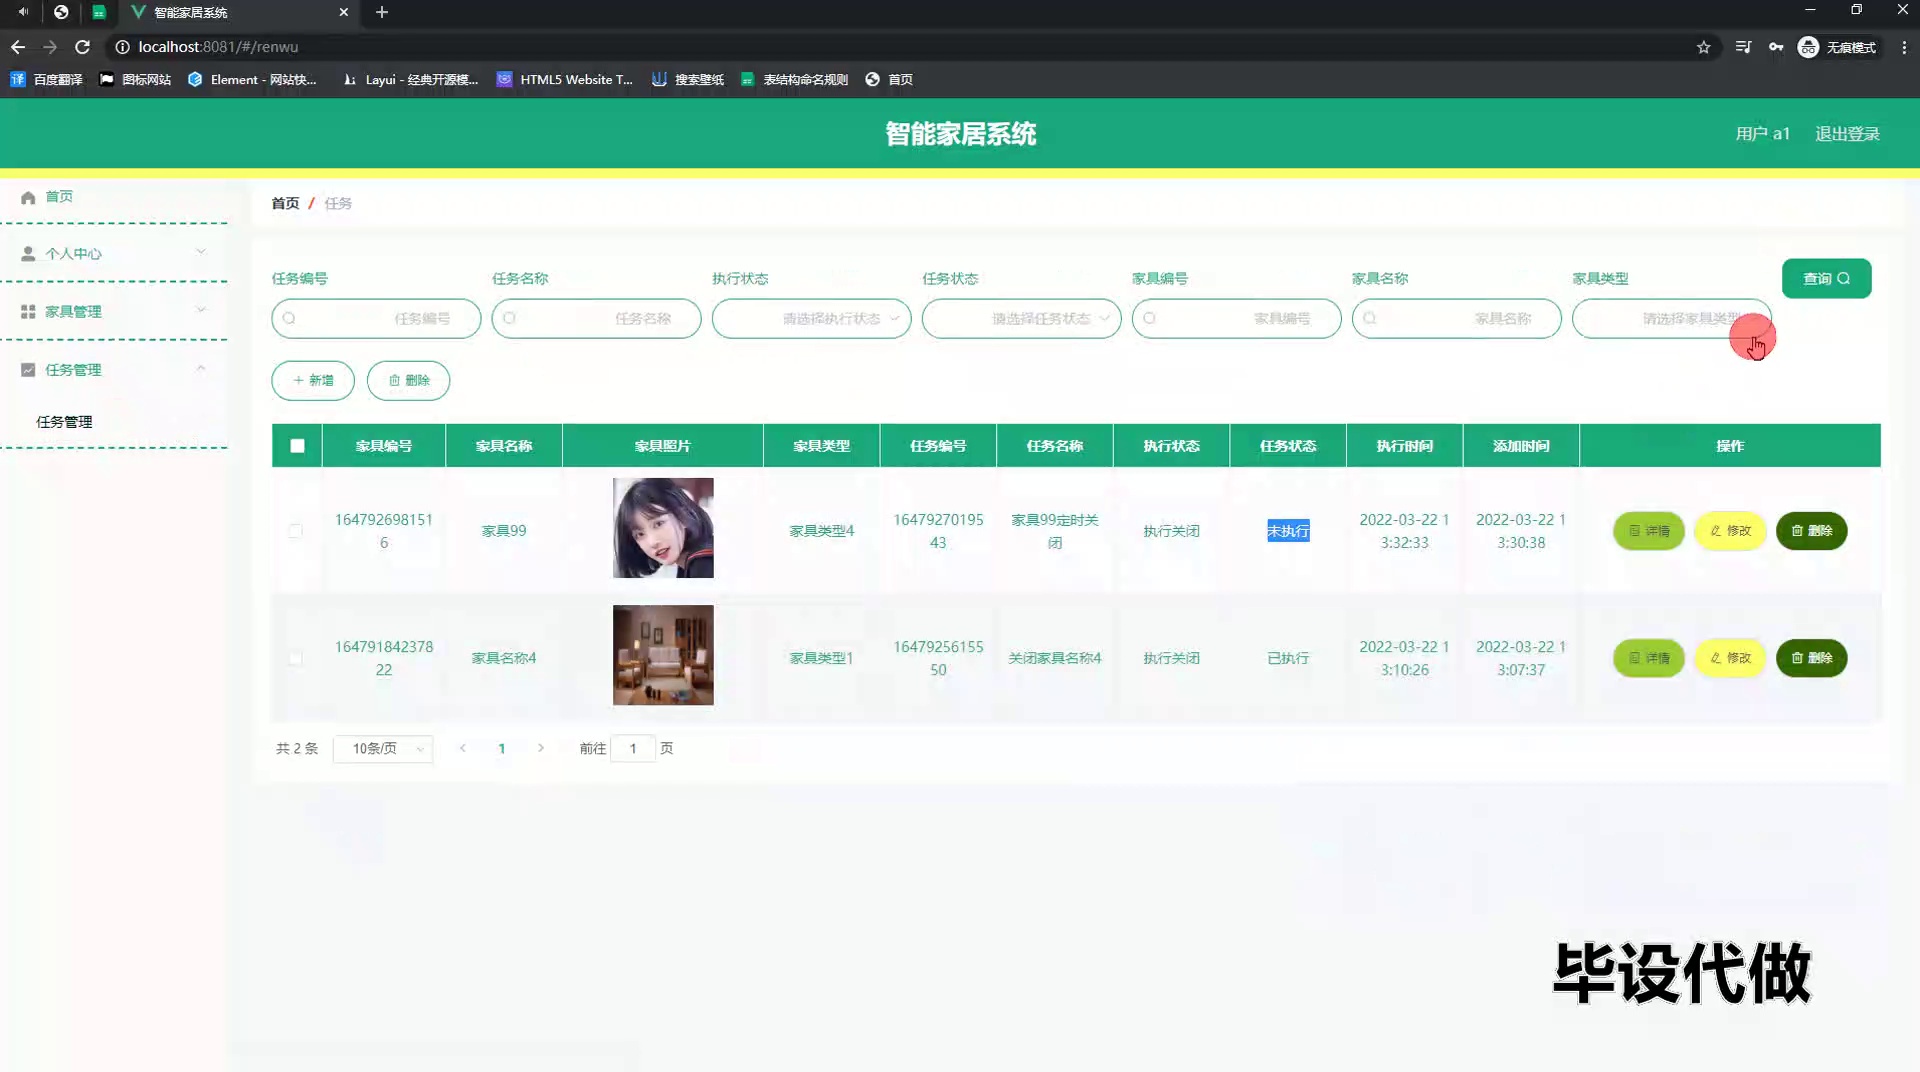Click the chart icon beside 任务管理
Viewport: 1920px width, 1072px height.
coord(28,370)
